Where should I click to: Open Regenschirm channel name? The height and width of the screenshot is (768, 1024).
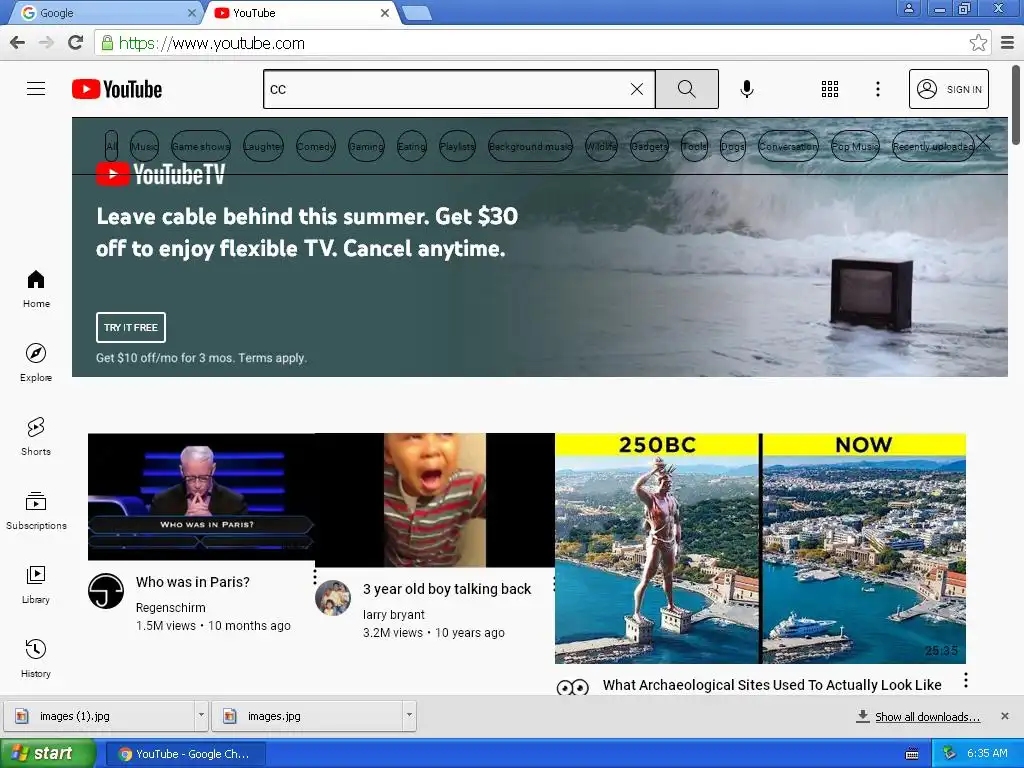pyautogui.click(x=170, y=607)
